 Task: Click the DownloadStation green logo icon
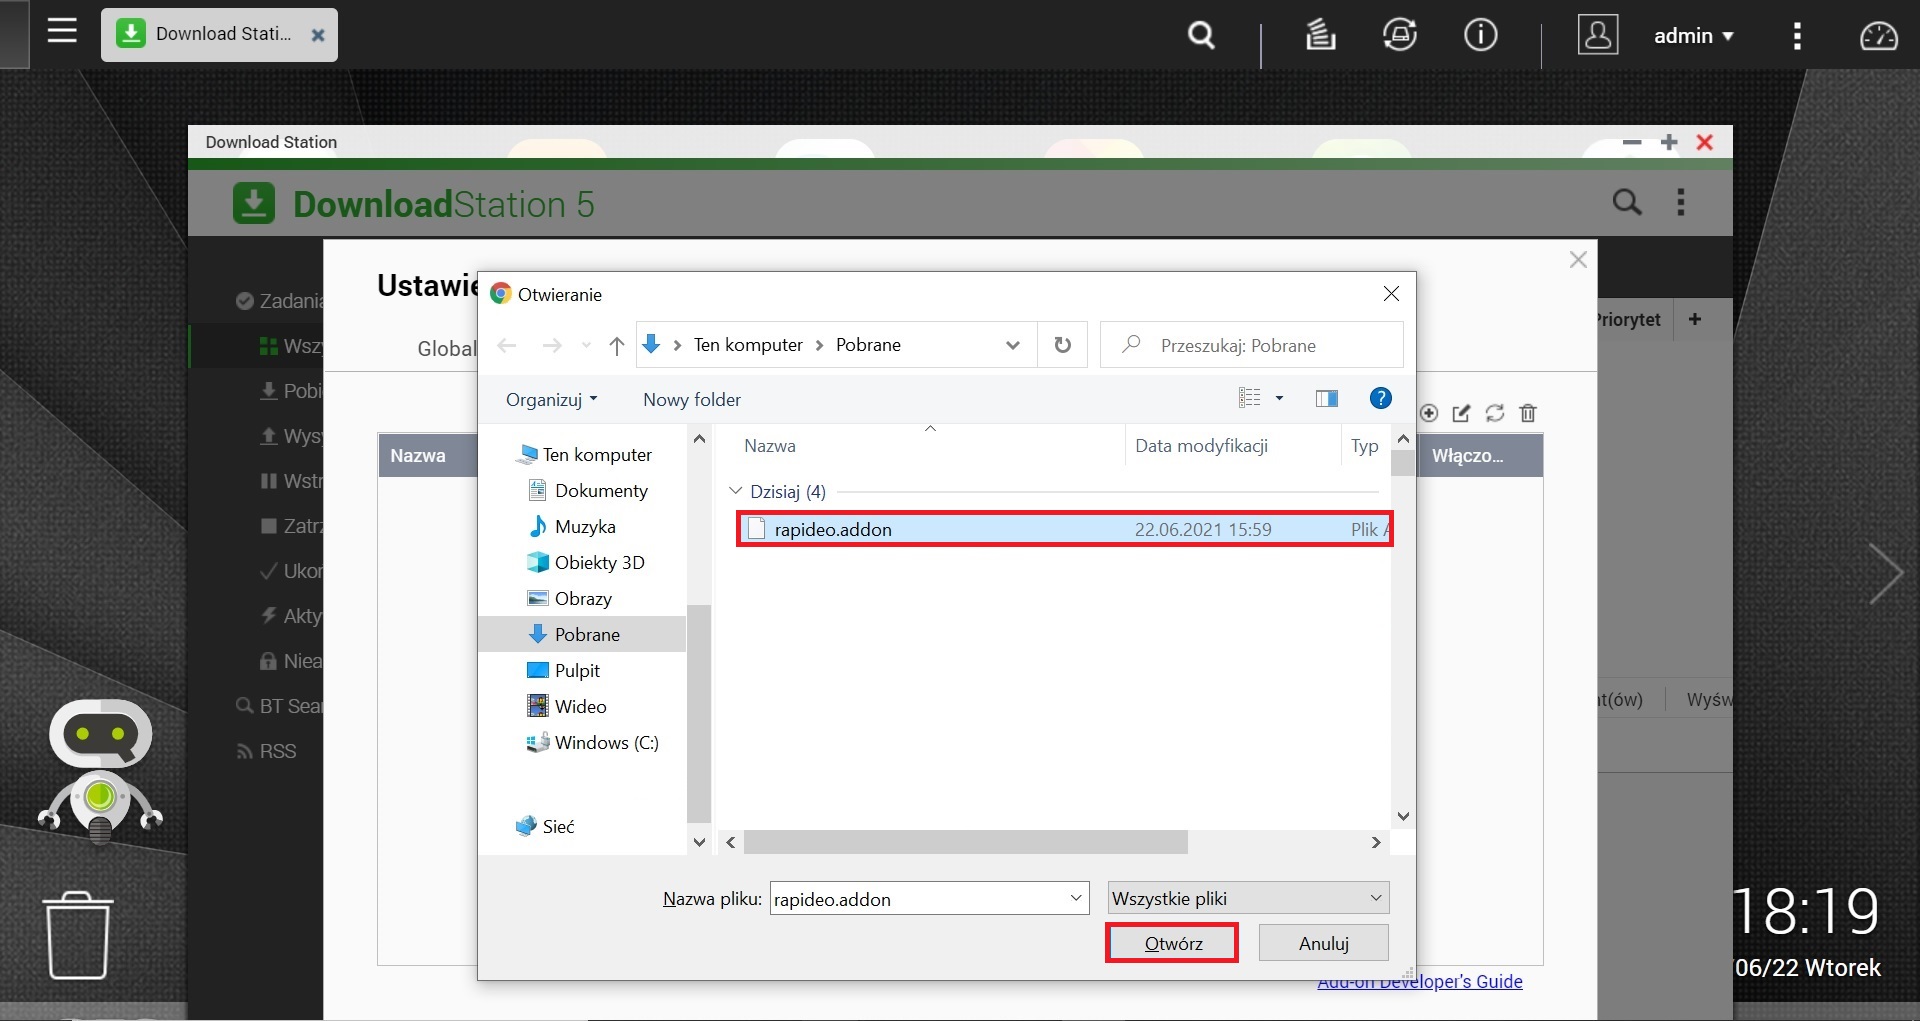point(254,203)
